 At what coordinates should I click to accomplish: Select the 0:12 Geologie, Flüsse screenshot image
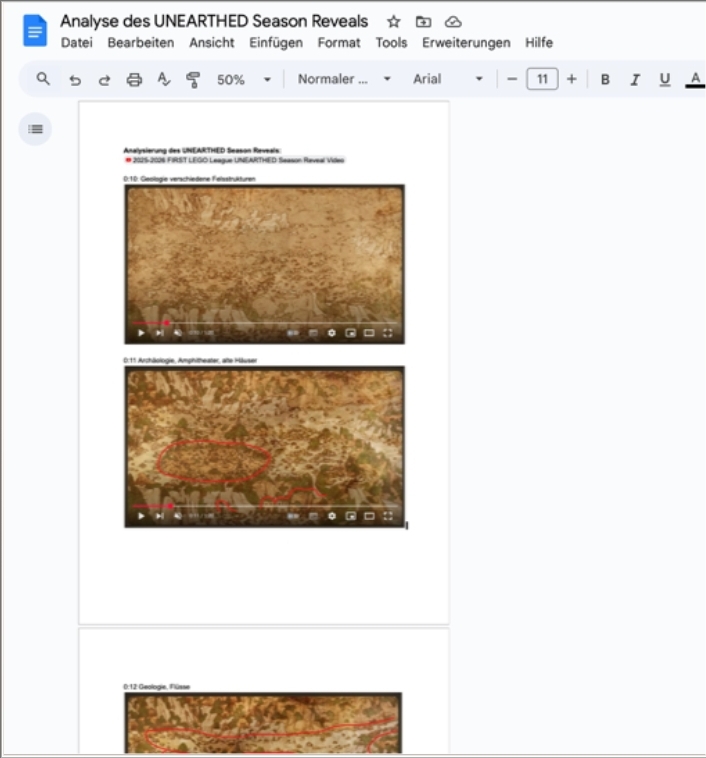pyautogui.click(x=263, y=723)
